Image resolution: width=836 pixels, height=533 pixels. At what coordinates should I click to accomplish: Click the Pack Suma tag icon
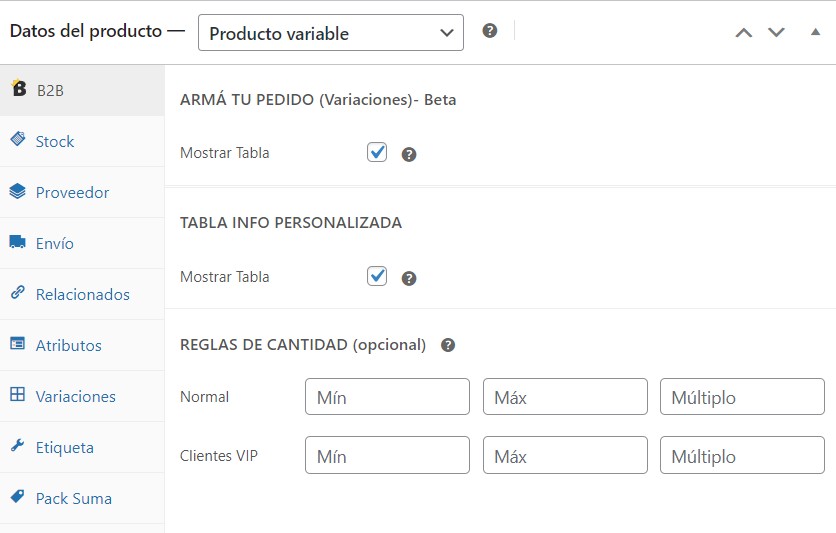18,496
